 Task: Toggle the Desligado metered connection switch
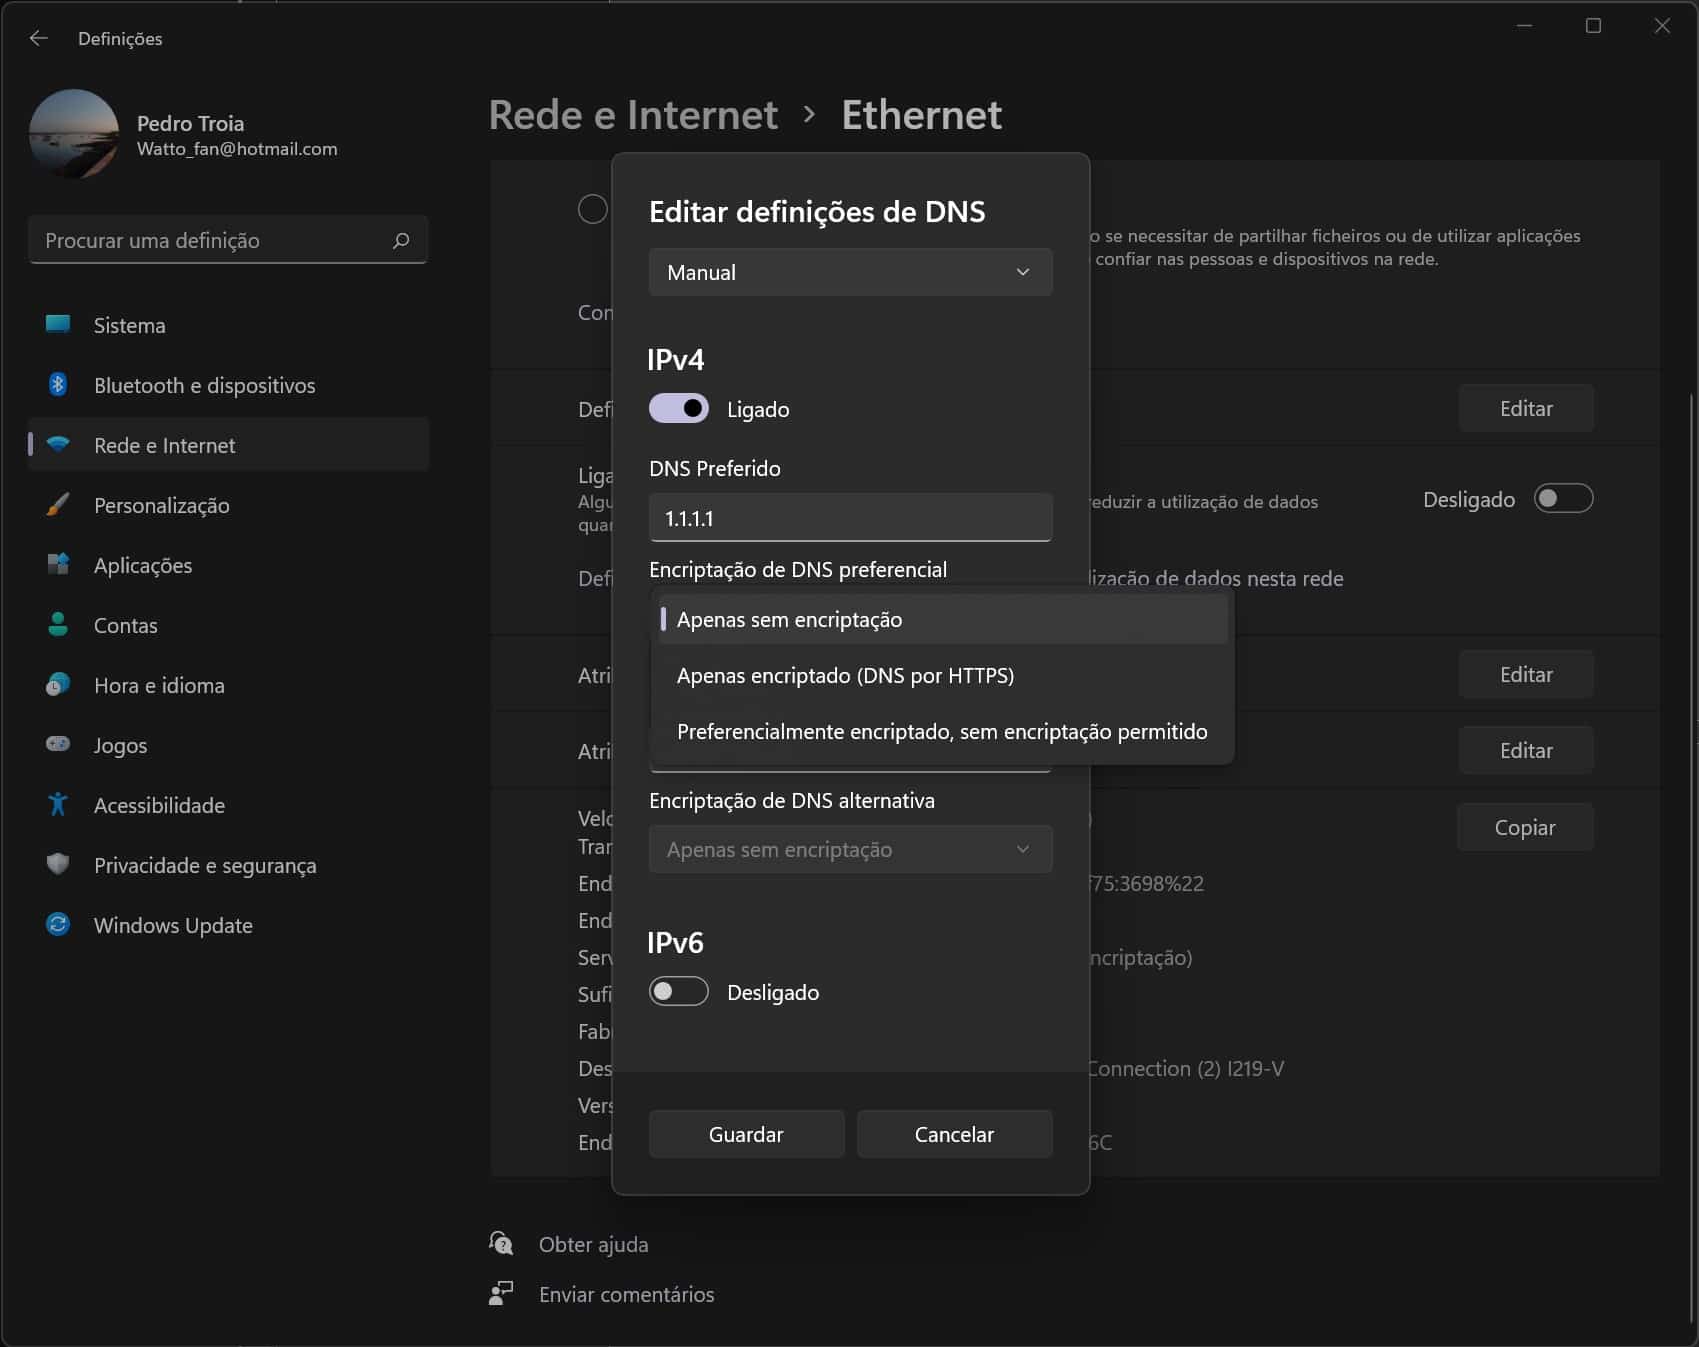[1563, 499]
